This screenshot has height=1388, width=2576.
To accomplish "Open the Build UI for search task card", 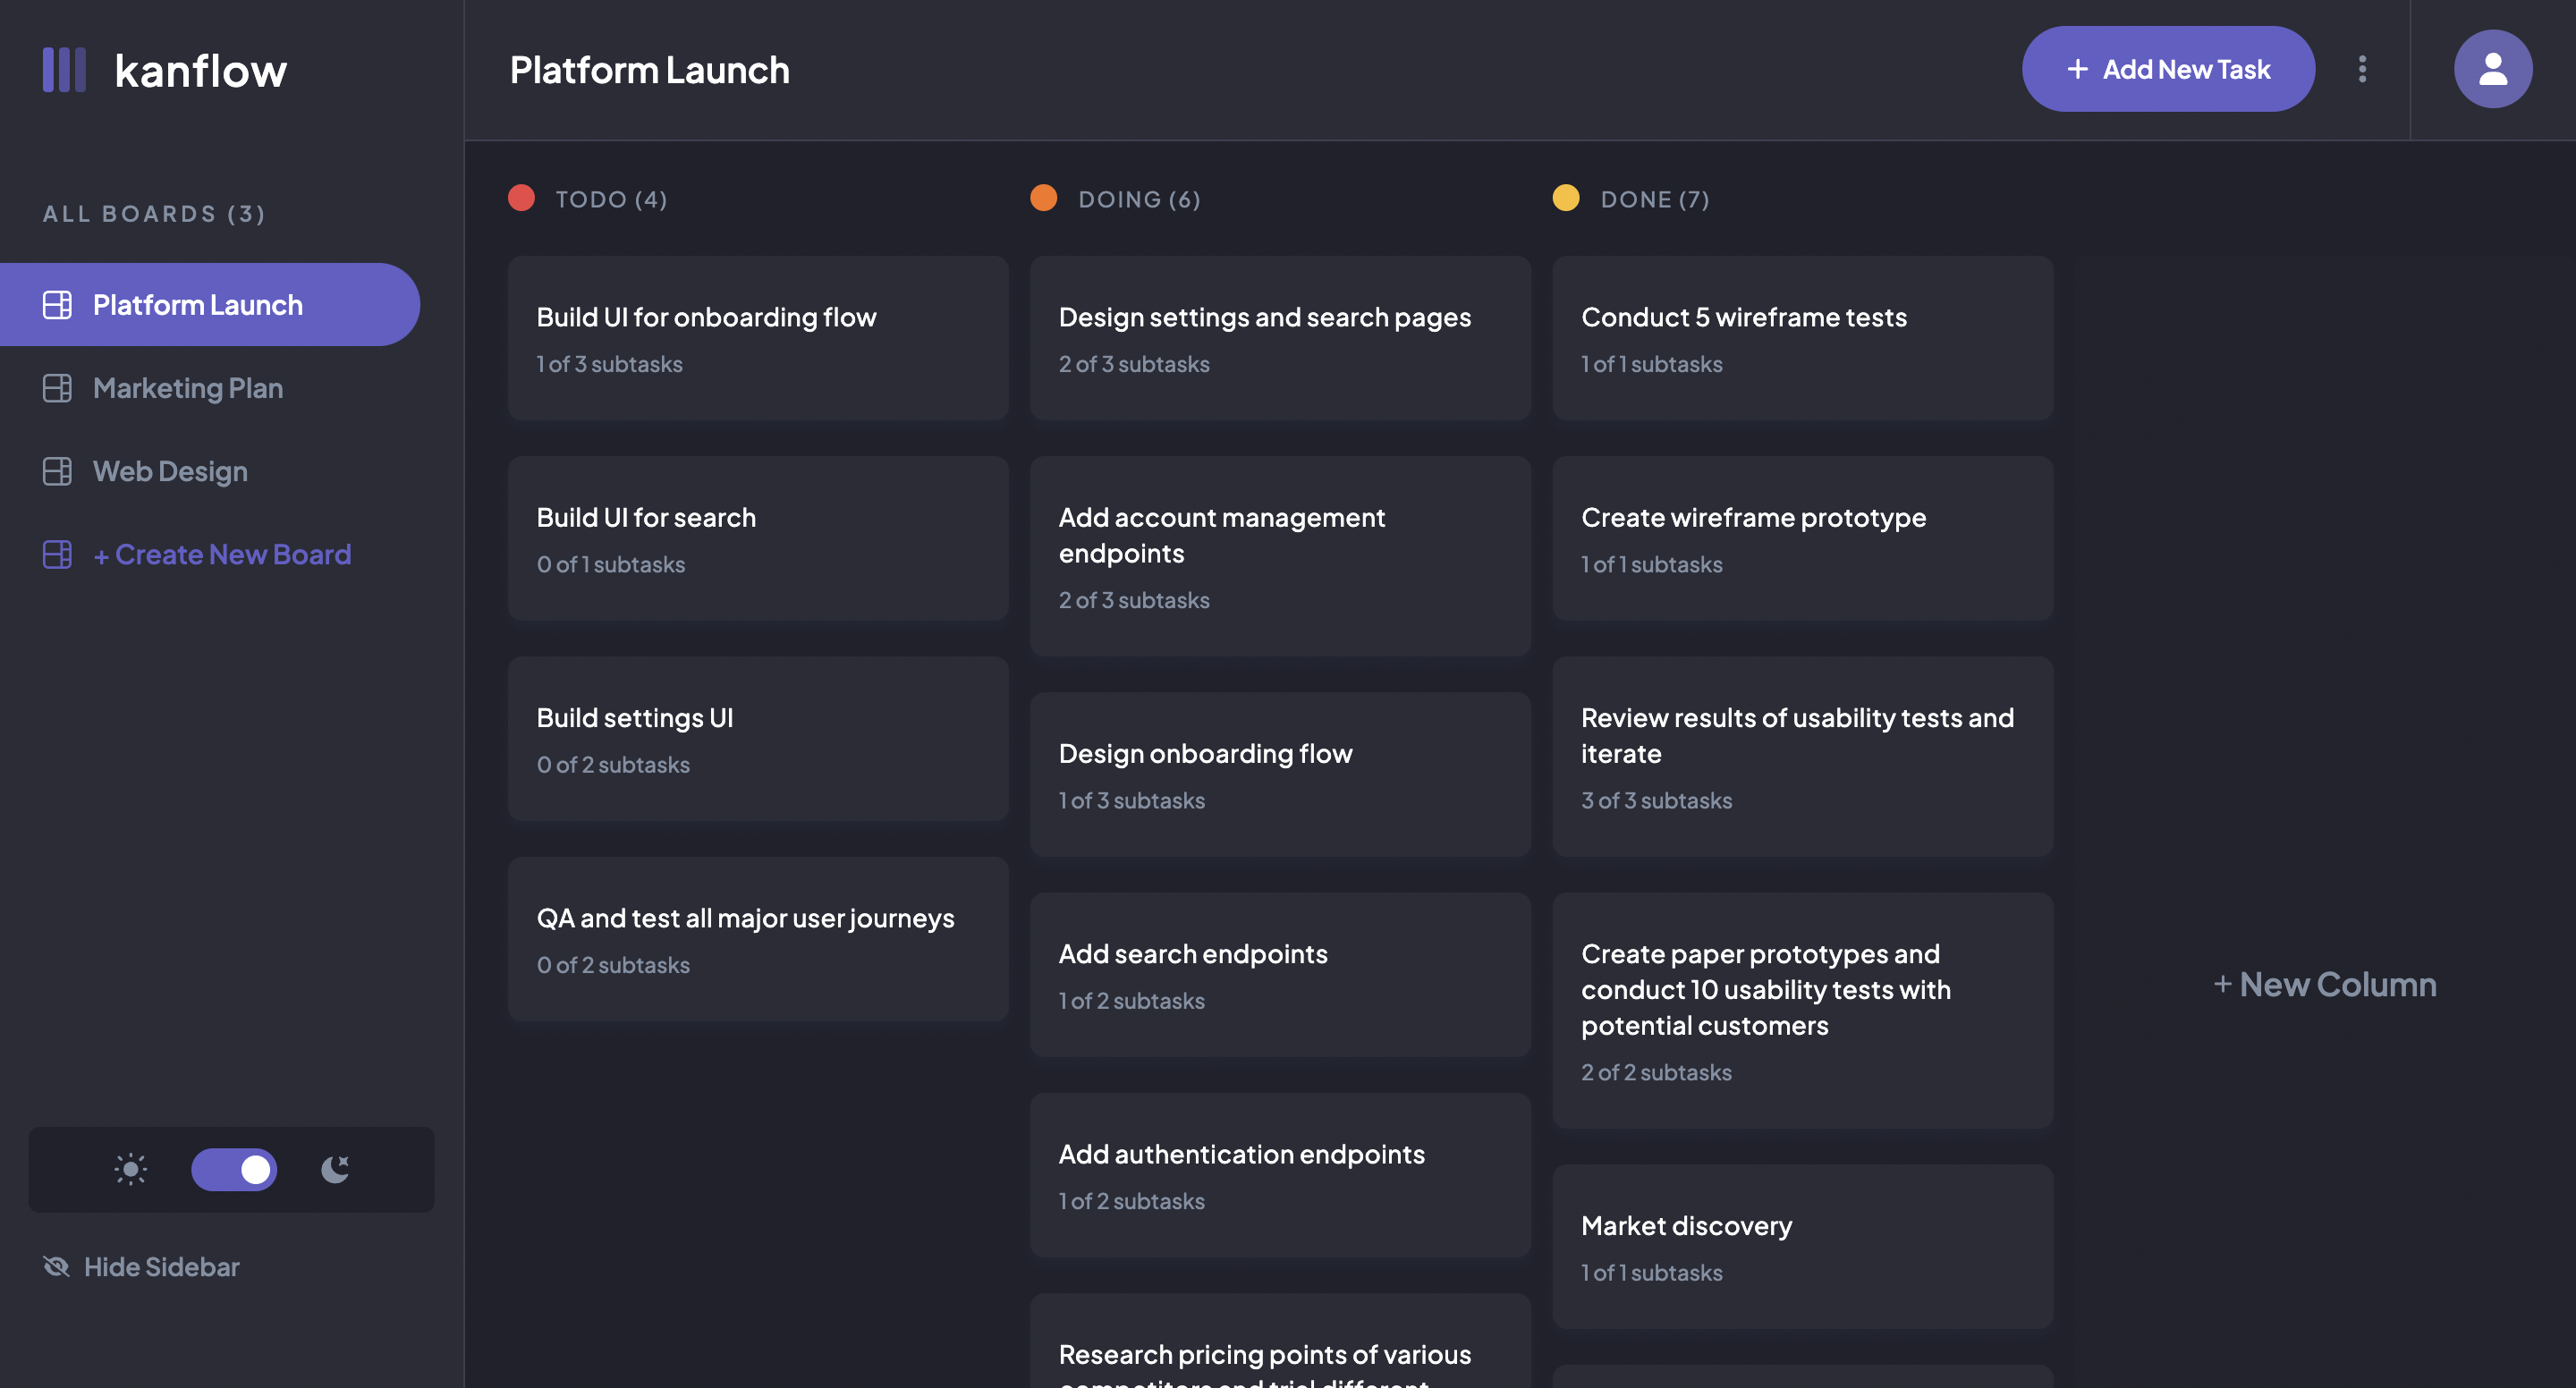I will tap(757, 539).
